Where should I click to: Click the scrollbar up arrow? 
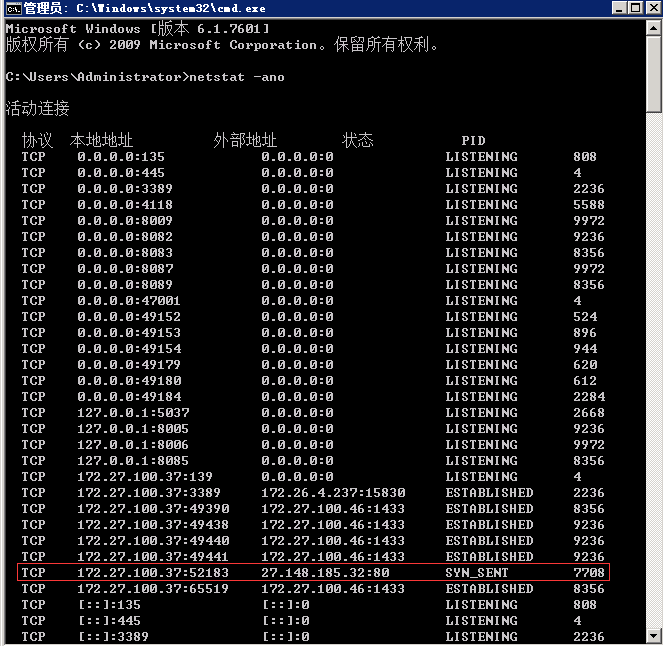tap(653, 26)
